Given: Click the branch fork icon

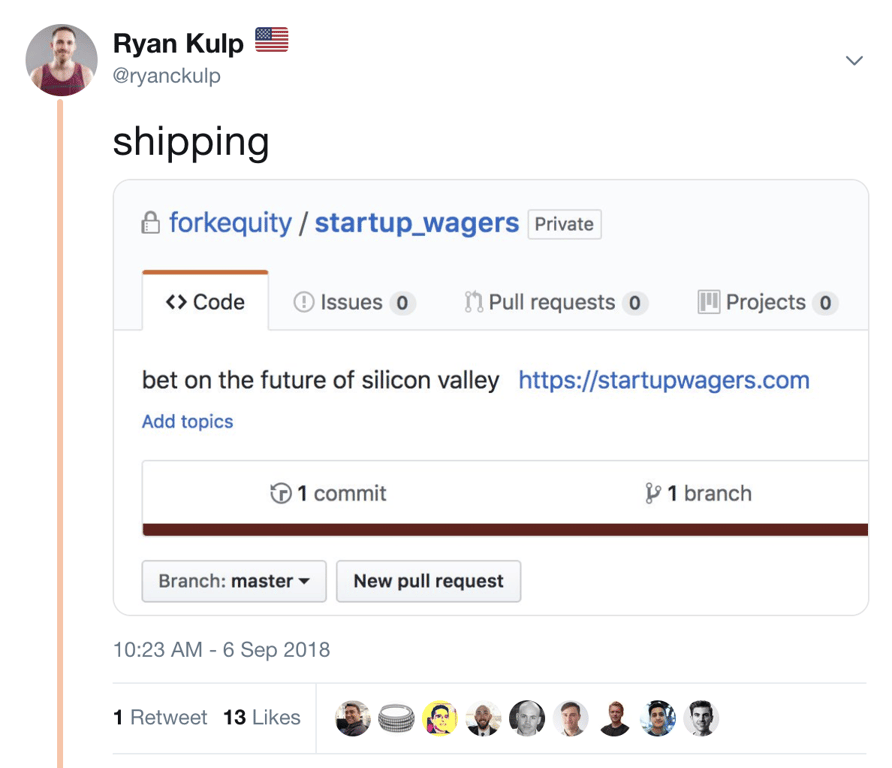Looking at the screenshot, I should [652, 493].
